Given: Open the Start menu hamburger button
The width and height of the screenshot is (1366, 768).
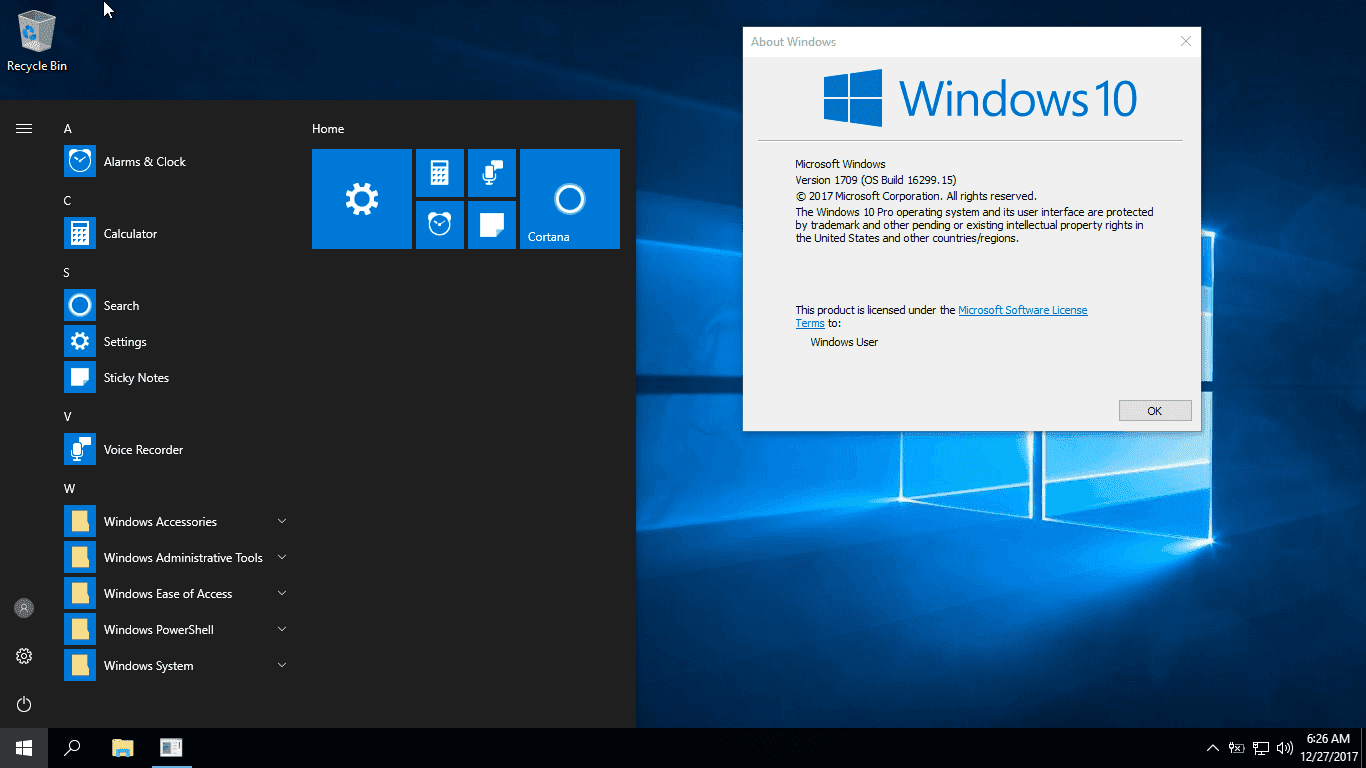Looking at the screenshot, I should pos(23,128).
